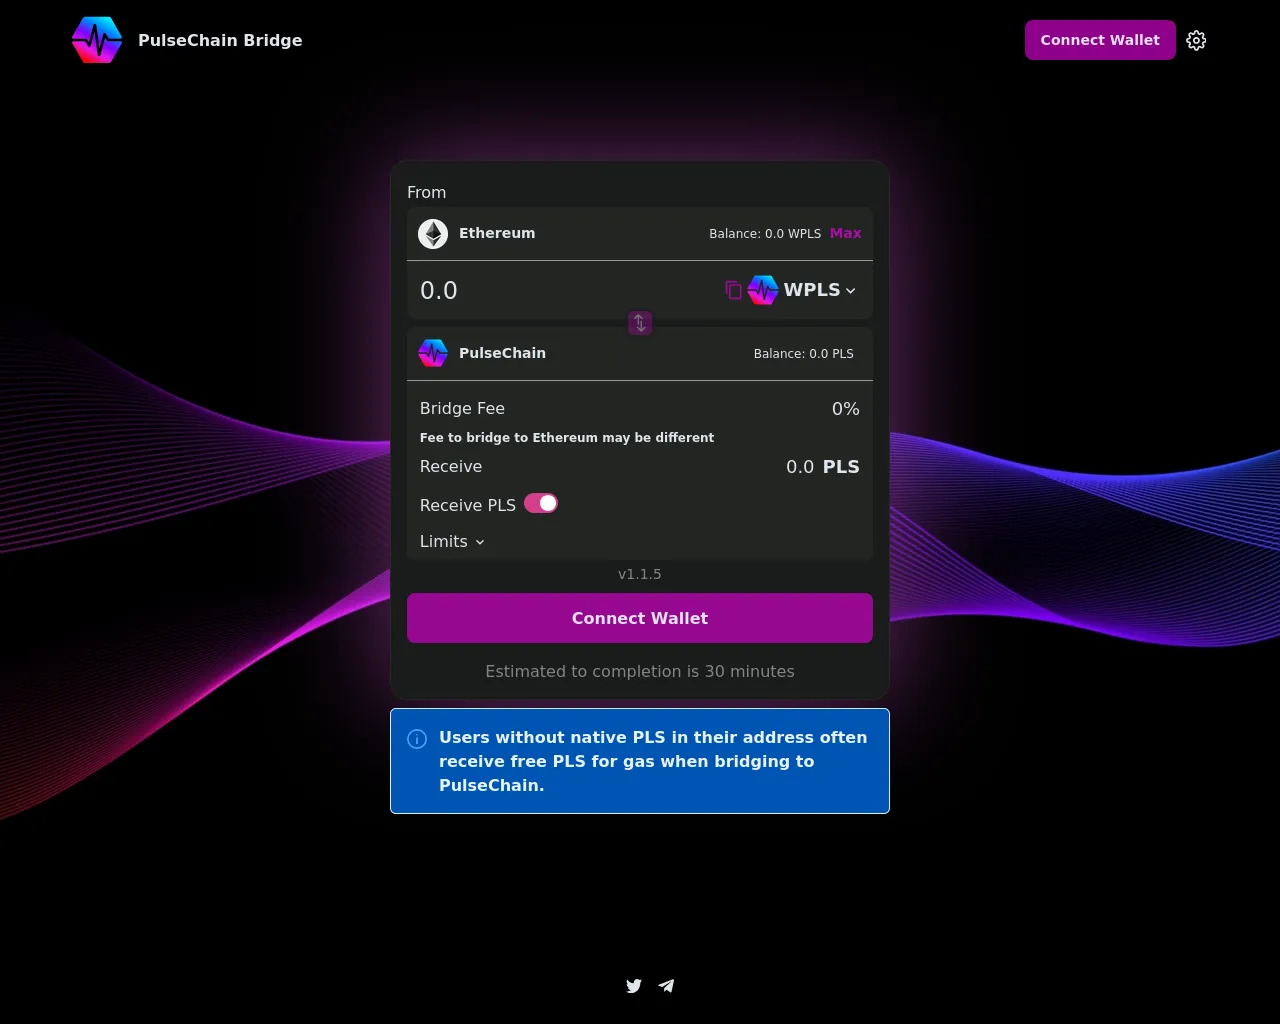Click the version text v1.1.5
Viewport: 1280px width, 1024px height.
(640, 574)
